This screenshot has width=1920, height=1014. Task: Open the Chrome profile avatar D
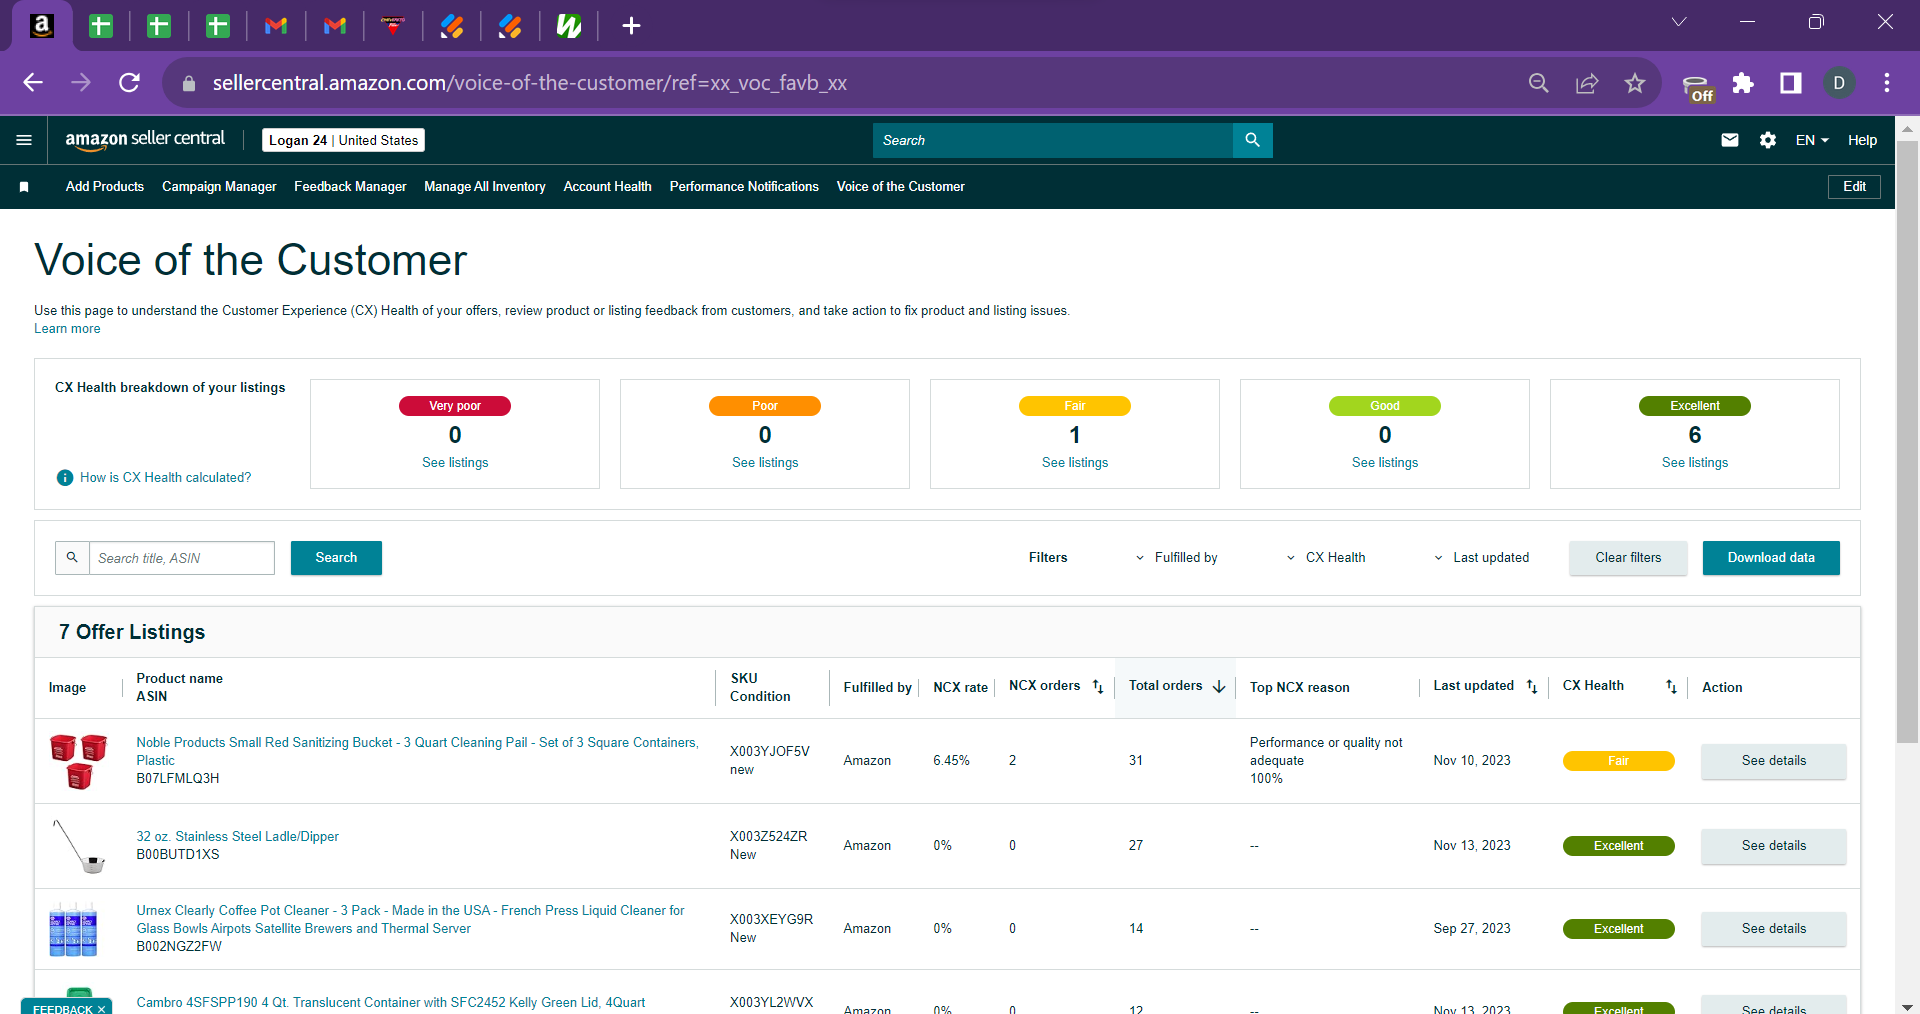point(1839,83)
